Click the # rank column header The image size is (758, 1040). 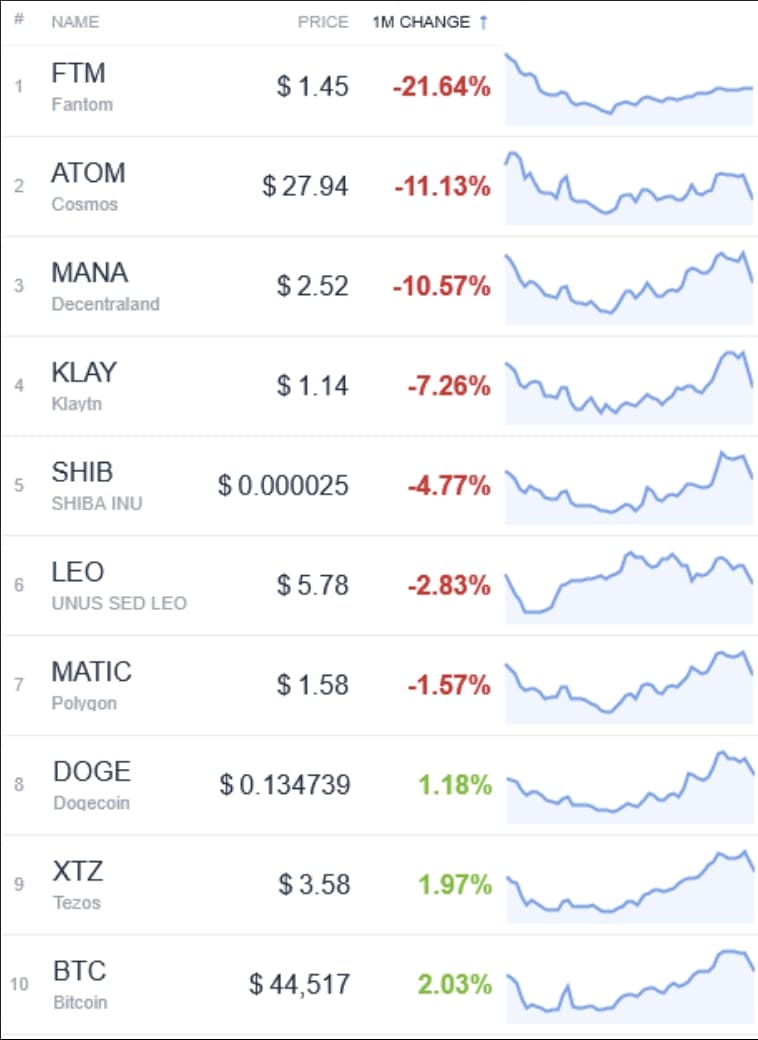(19, 19)
